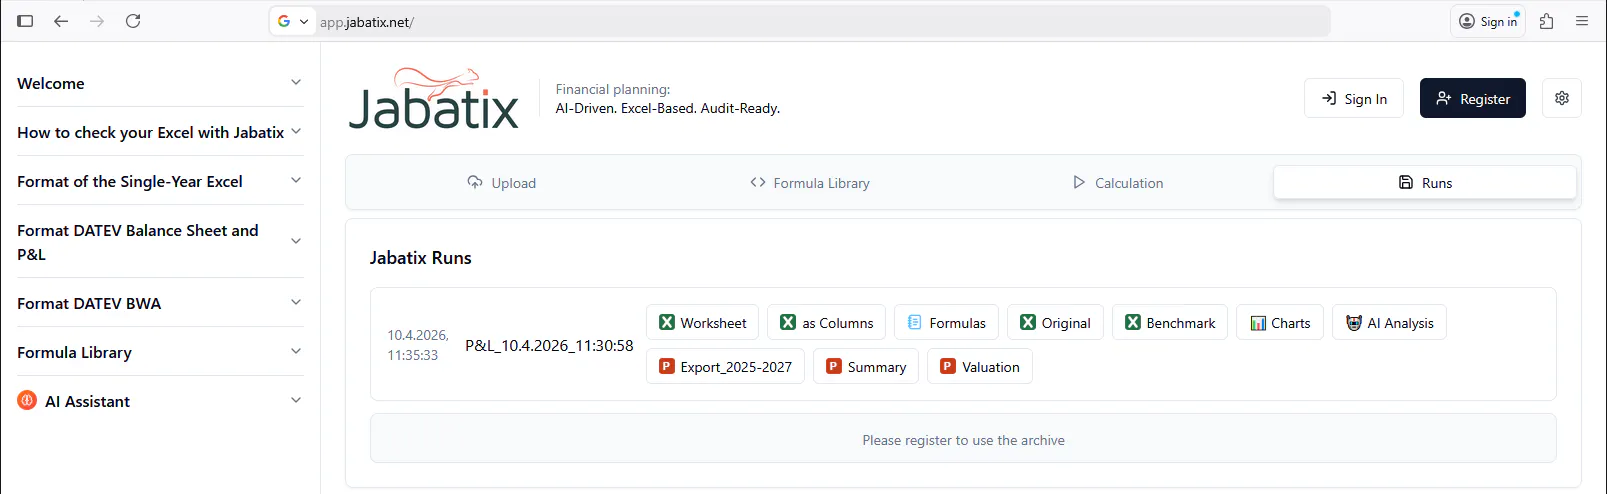Expand Format of the Single-Year Excel
This screenshot has height=494, width=1607.
point(160,181)
